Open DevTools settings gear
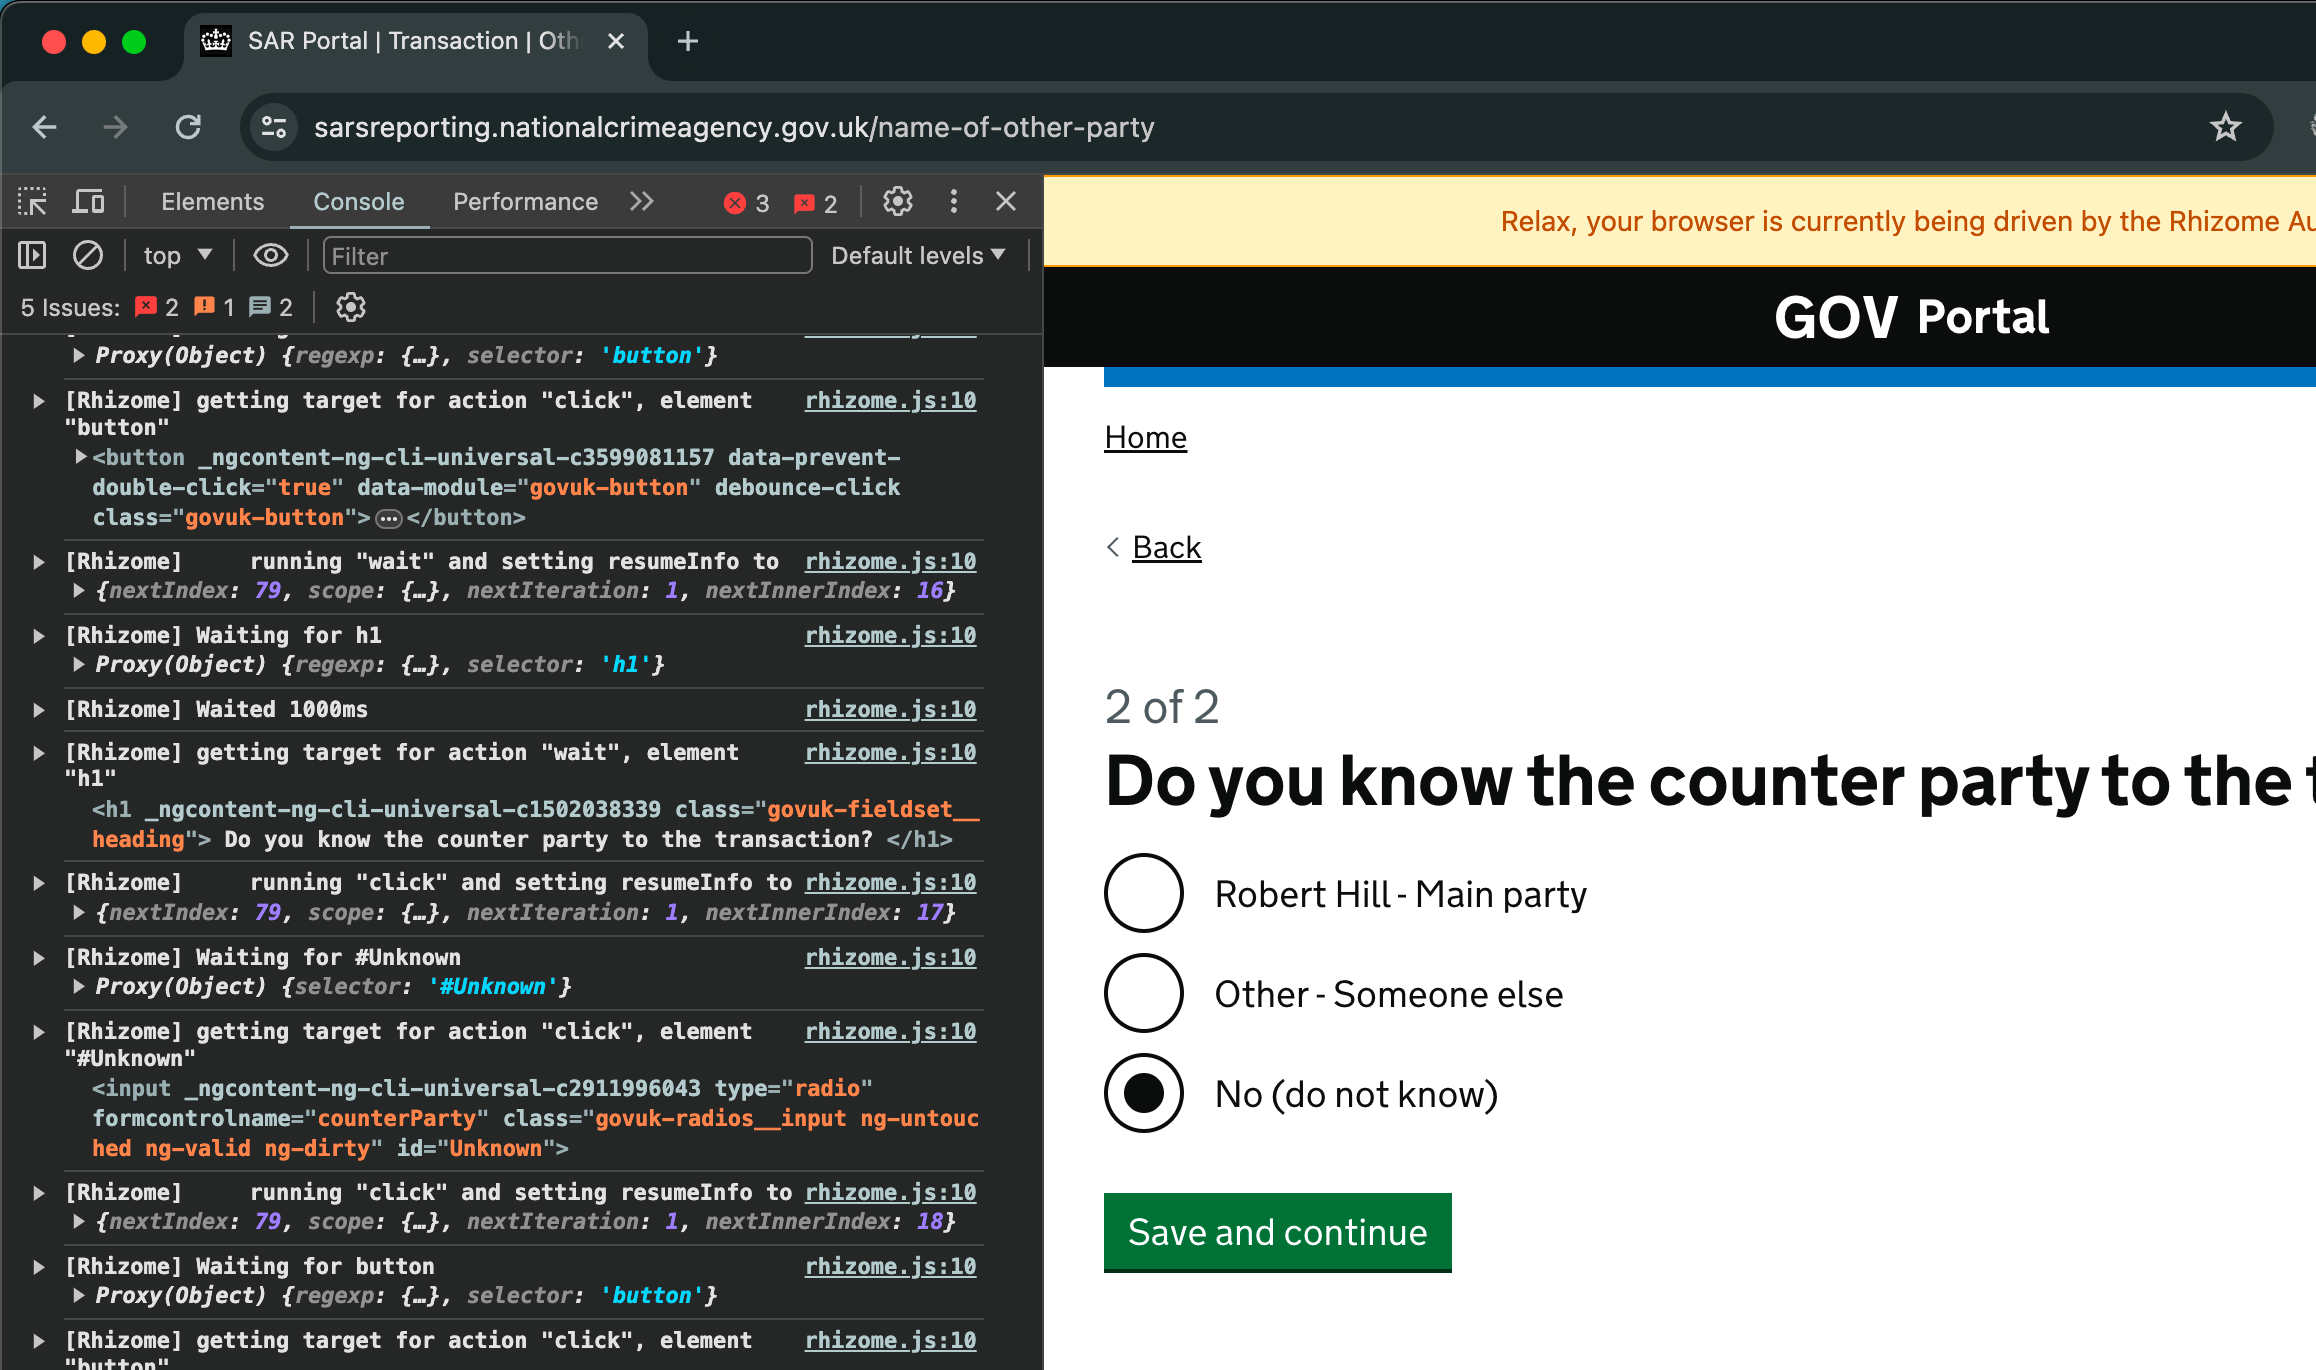The width and height of the screenshot is (2316, 1370). [897, 202]
